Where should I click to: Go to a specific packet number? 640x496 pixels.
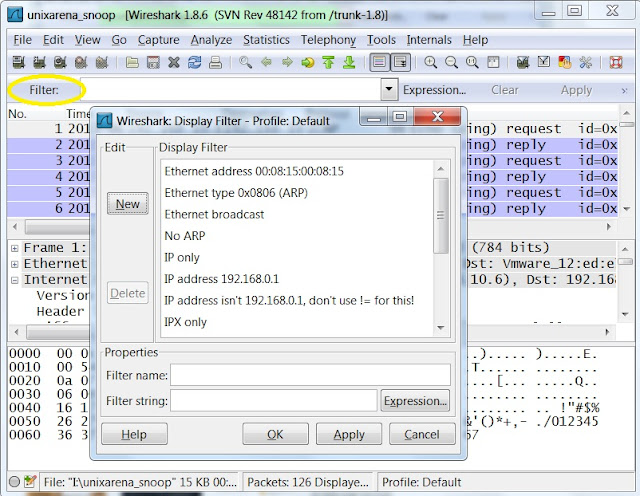308,62
